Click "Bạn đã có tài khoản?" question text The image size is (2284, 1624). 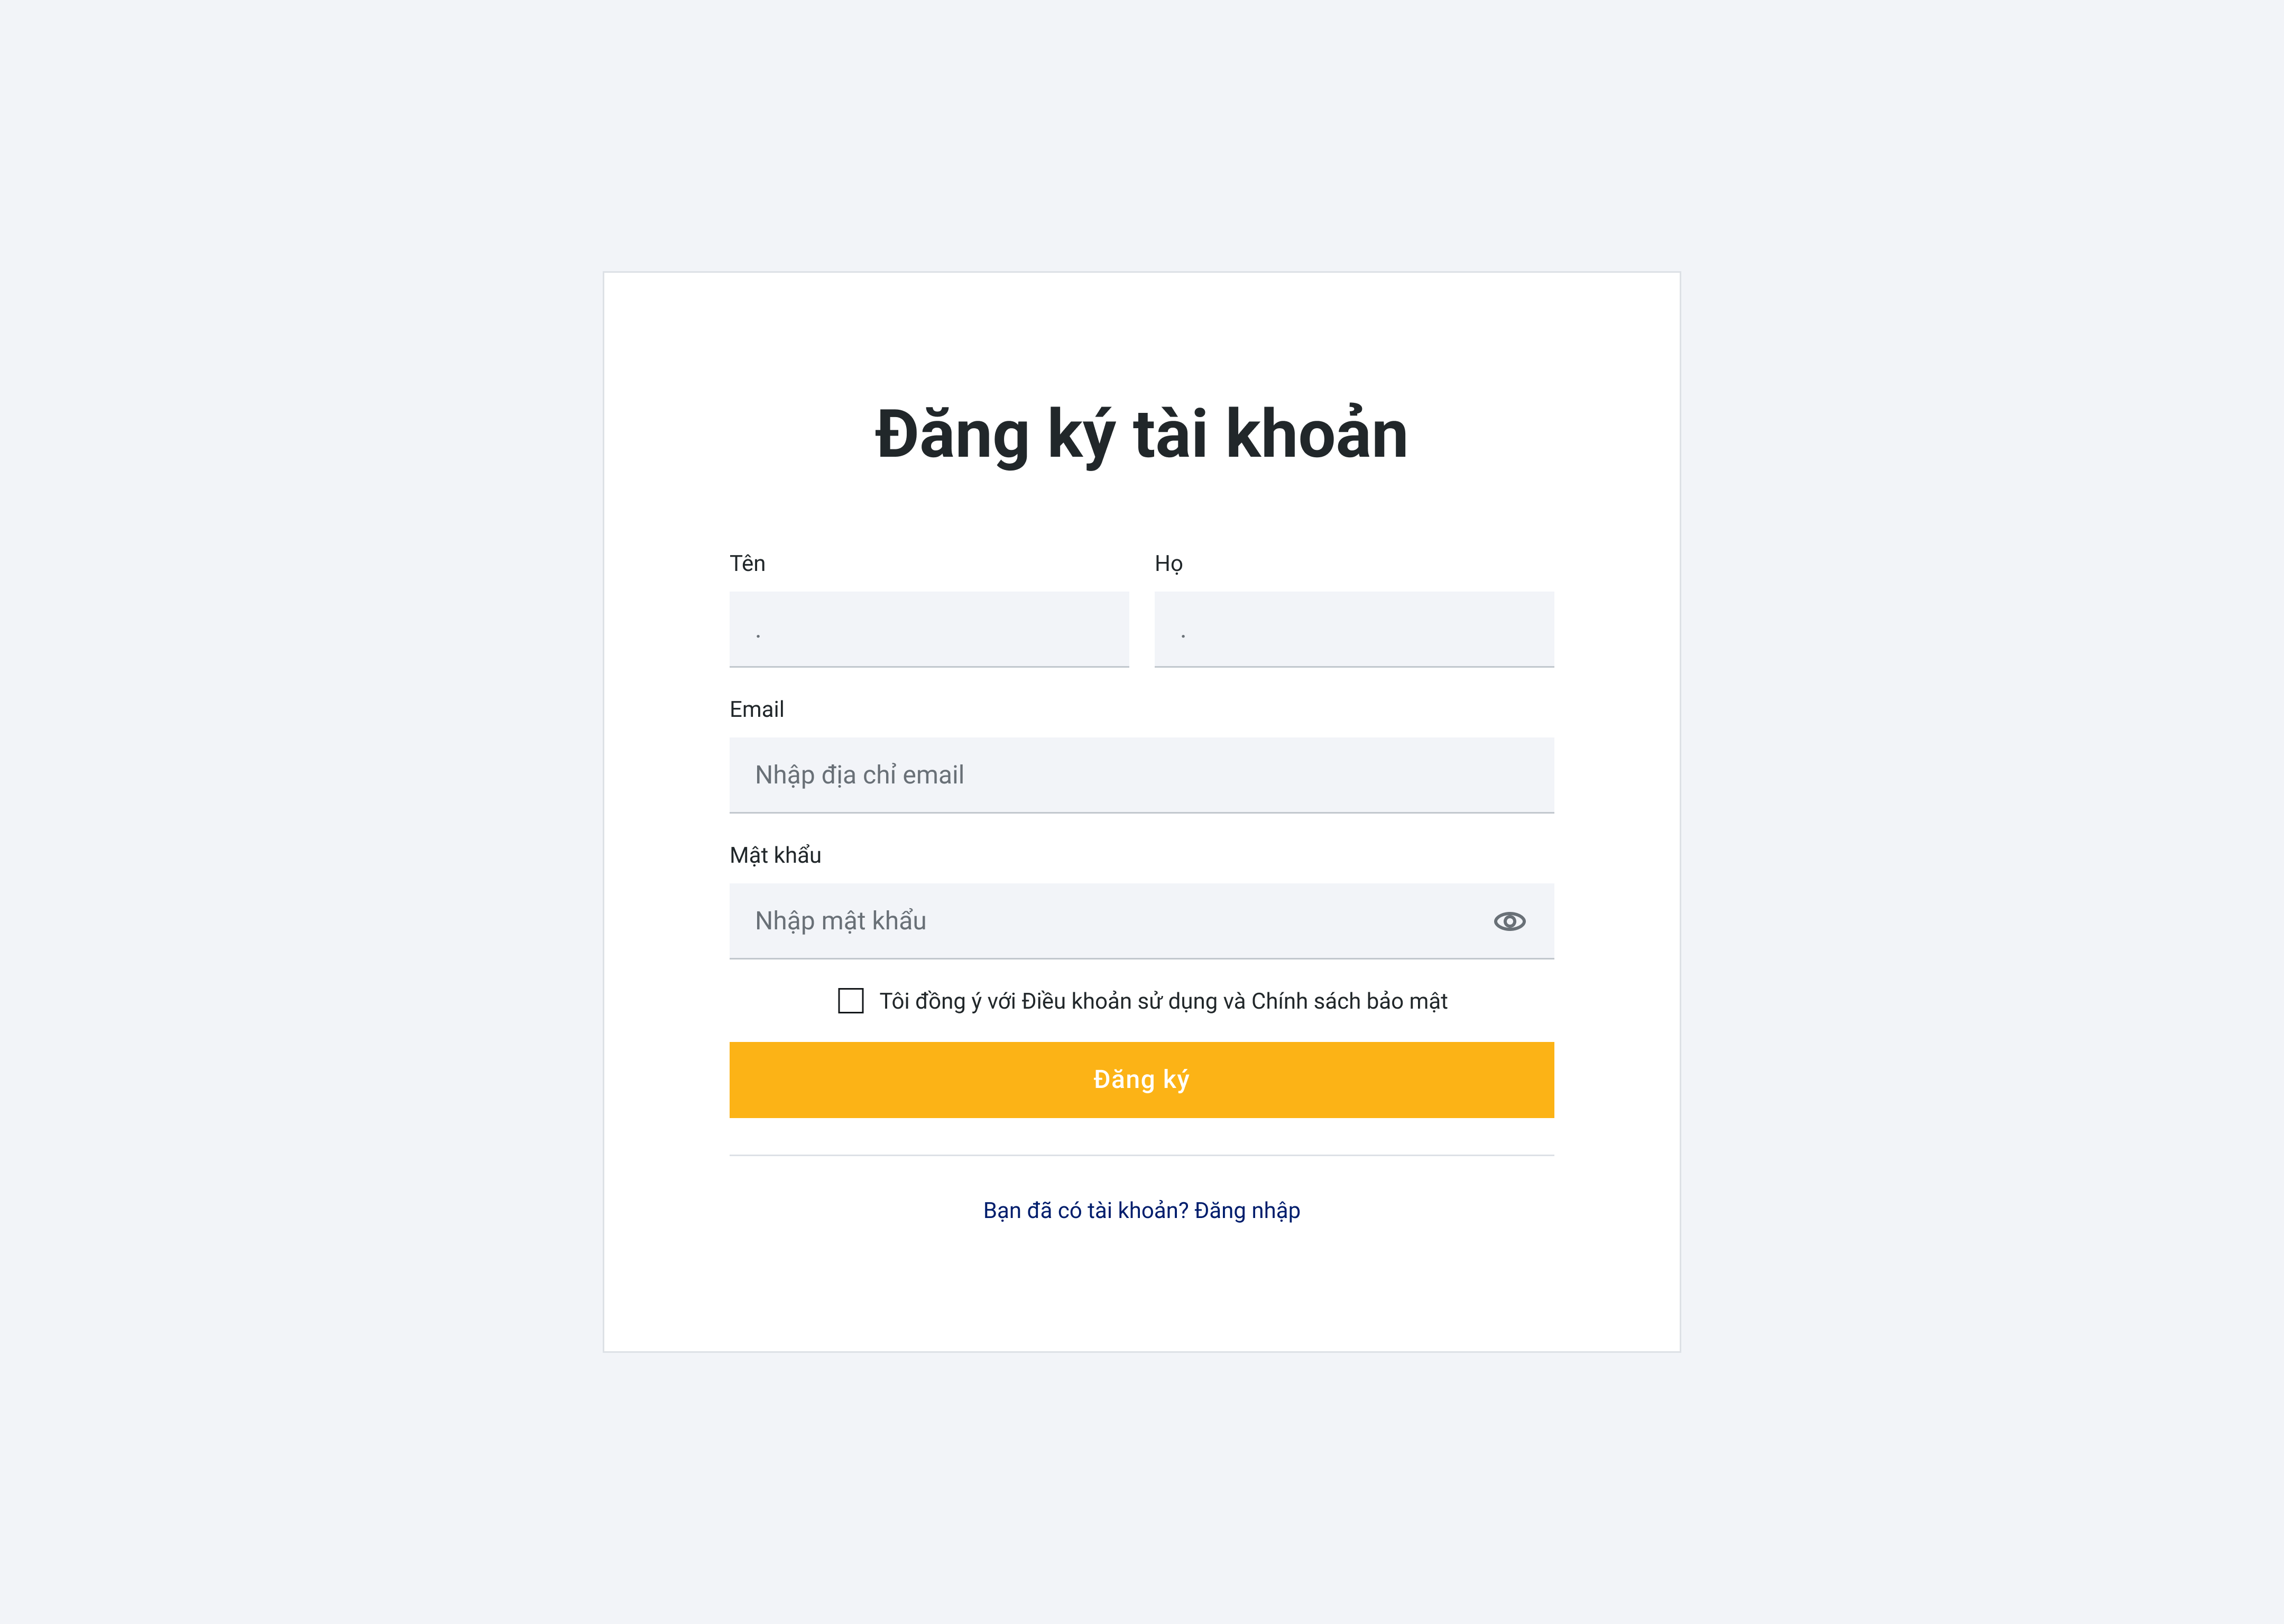click(1085, 1211)
